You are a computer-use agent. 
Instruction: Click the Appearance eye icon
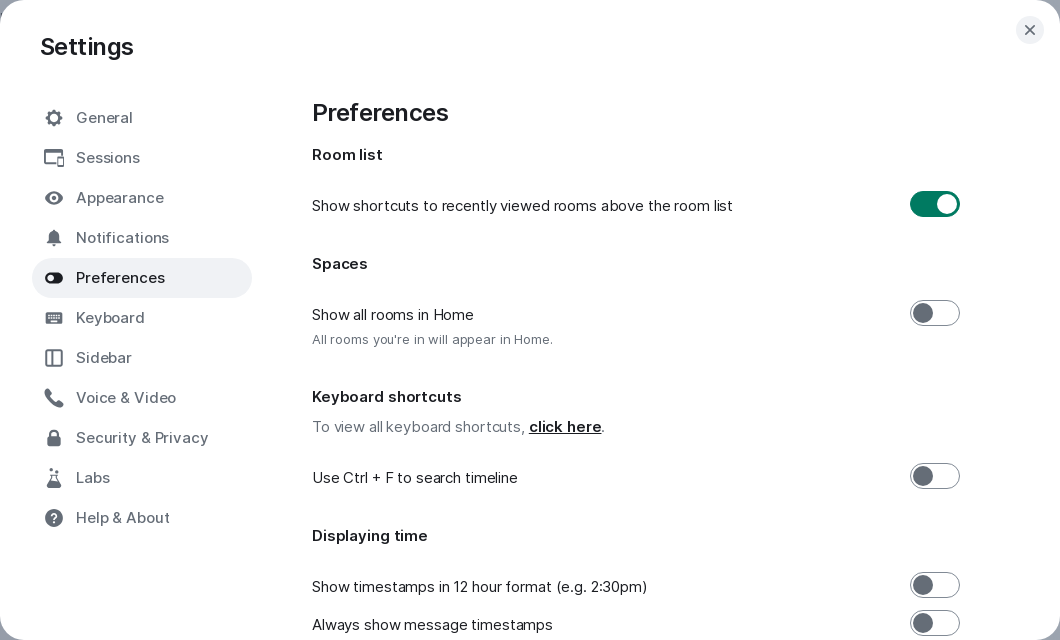tap(54, 198)
